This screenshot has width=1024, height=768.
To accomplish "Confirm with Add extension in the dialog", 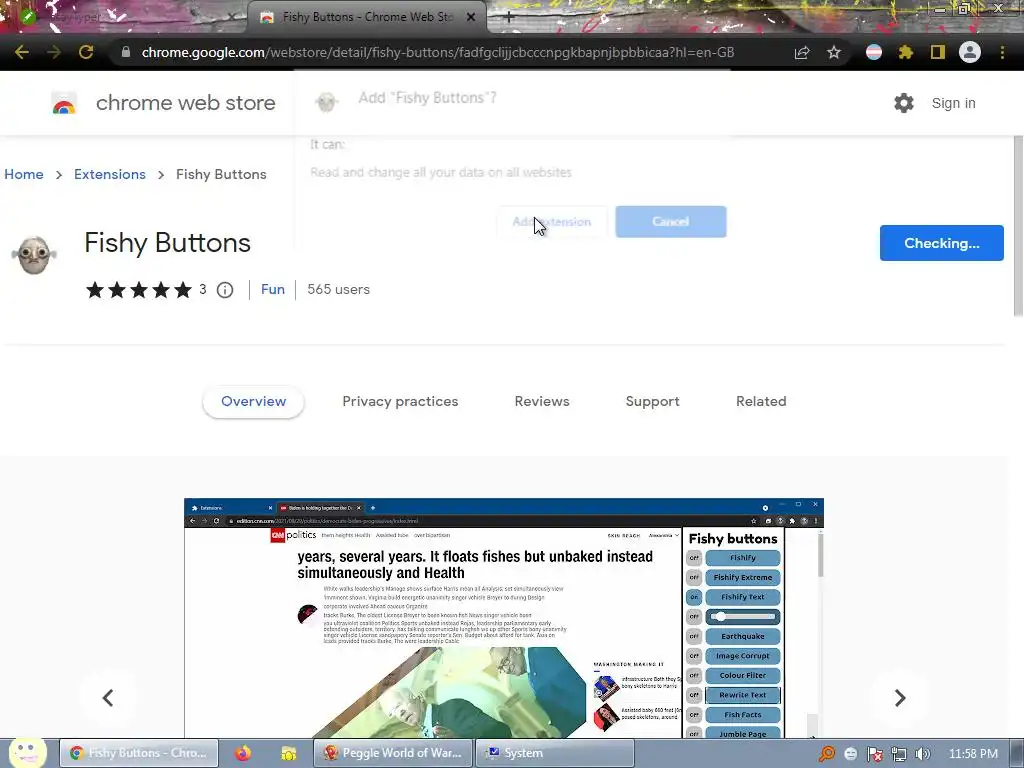I will [x=552, y=222].
